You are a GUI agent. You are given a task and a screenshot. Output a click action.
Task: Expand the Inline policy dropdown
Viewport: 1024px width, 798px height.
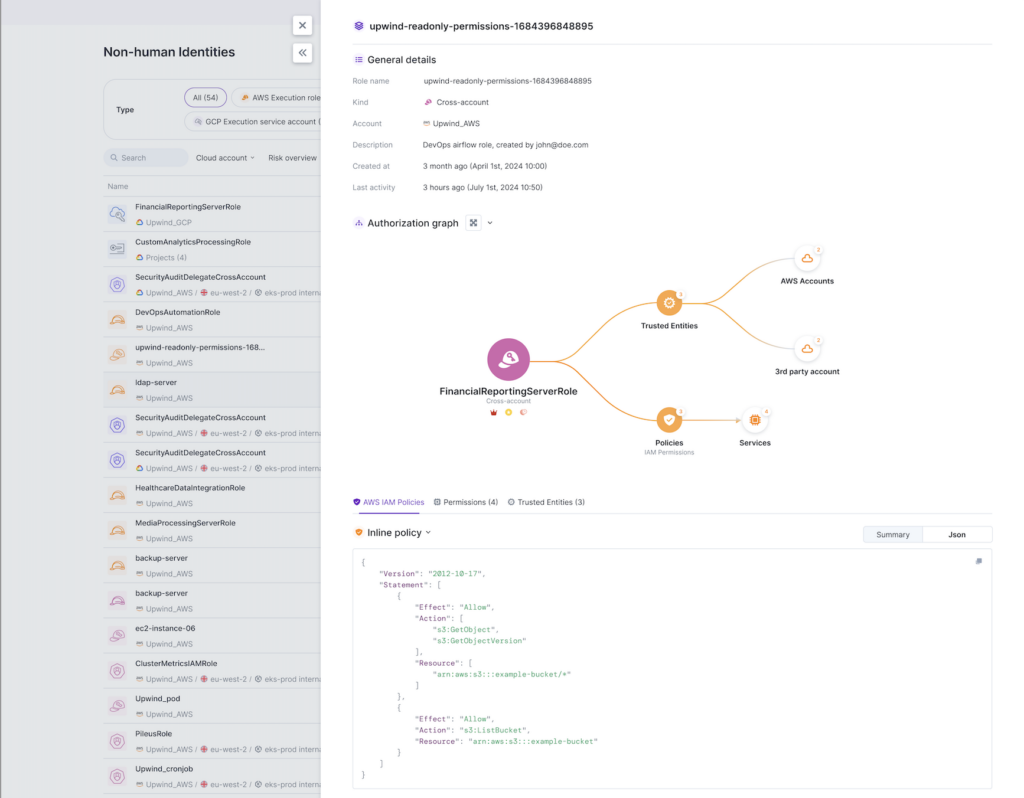(x=428, y=532)
